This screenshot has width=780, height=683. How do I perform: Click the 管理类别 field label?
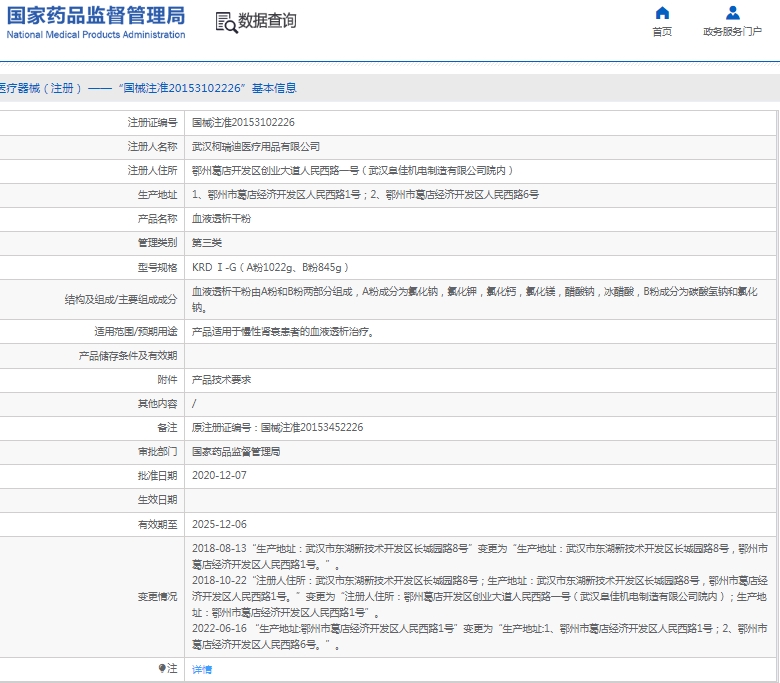(x=157, y=243)
